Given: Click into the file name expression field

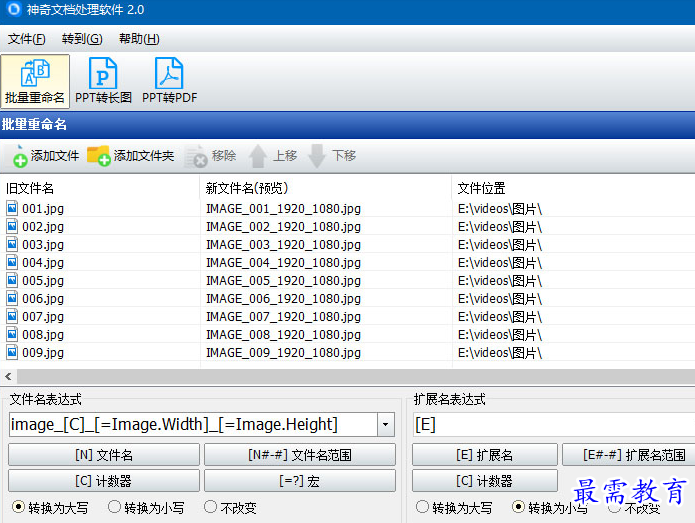Looking at the screenshot, I should (193, 425).
